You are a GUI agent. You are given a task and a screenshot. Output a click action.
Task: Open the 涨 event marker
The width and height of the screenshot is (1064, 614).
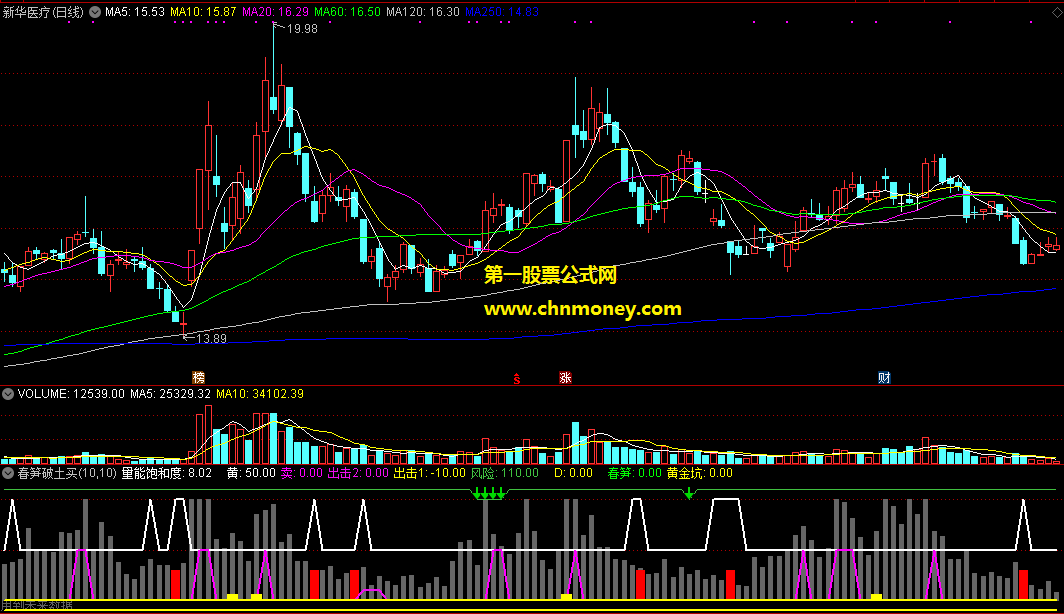pos(565,377)
